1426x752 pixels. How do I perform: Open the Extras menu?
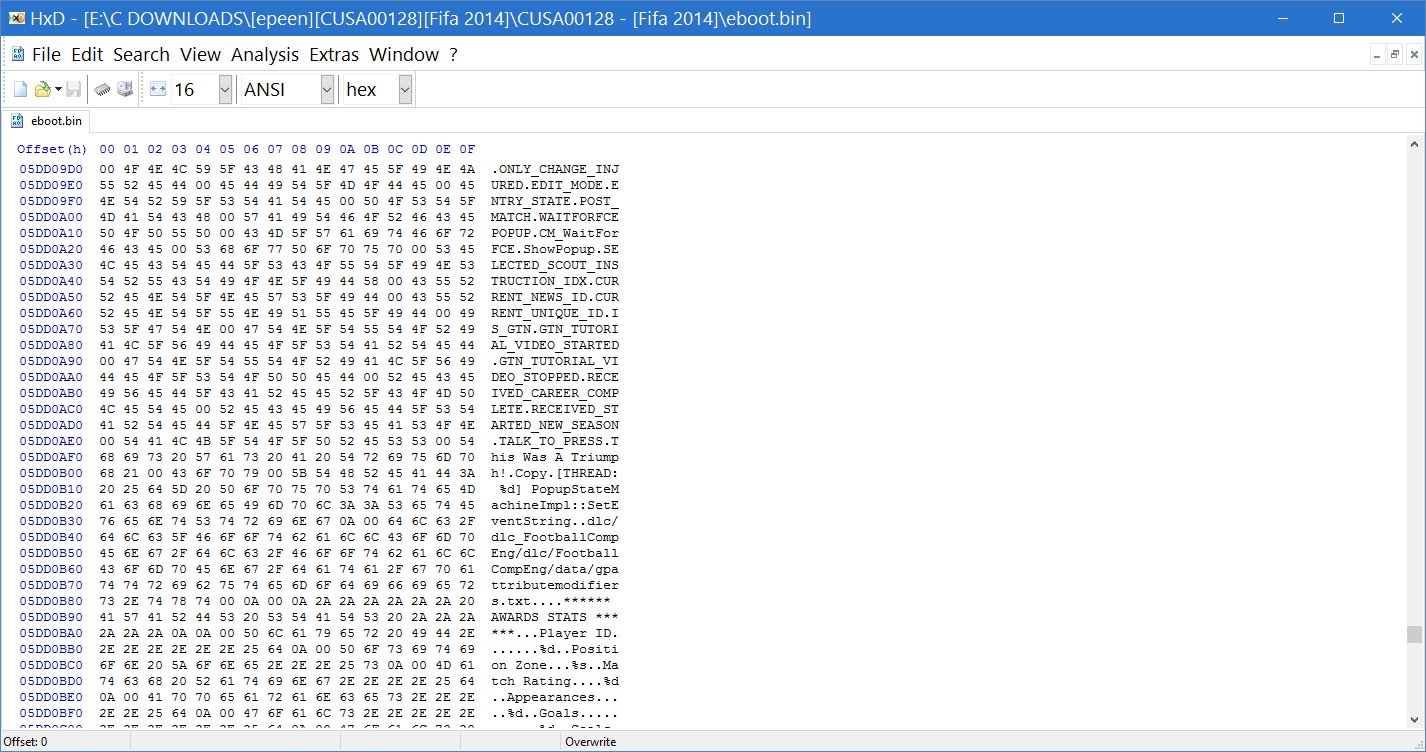click(x=334, y=55)
